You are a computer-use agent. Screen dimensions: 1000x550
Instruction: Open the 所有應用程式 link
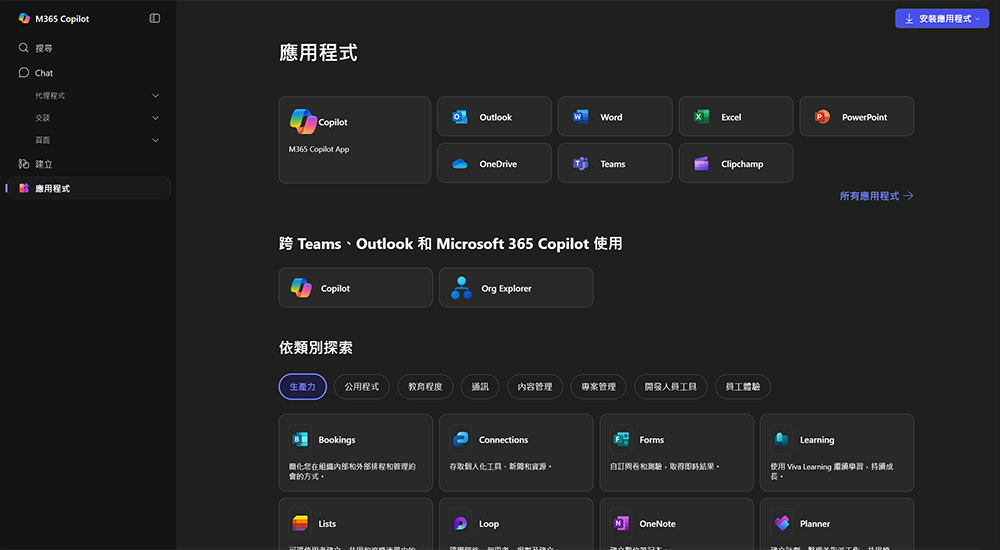click(x=876, y=196)
